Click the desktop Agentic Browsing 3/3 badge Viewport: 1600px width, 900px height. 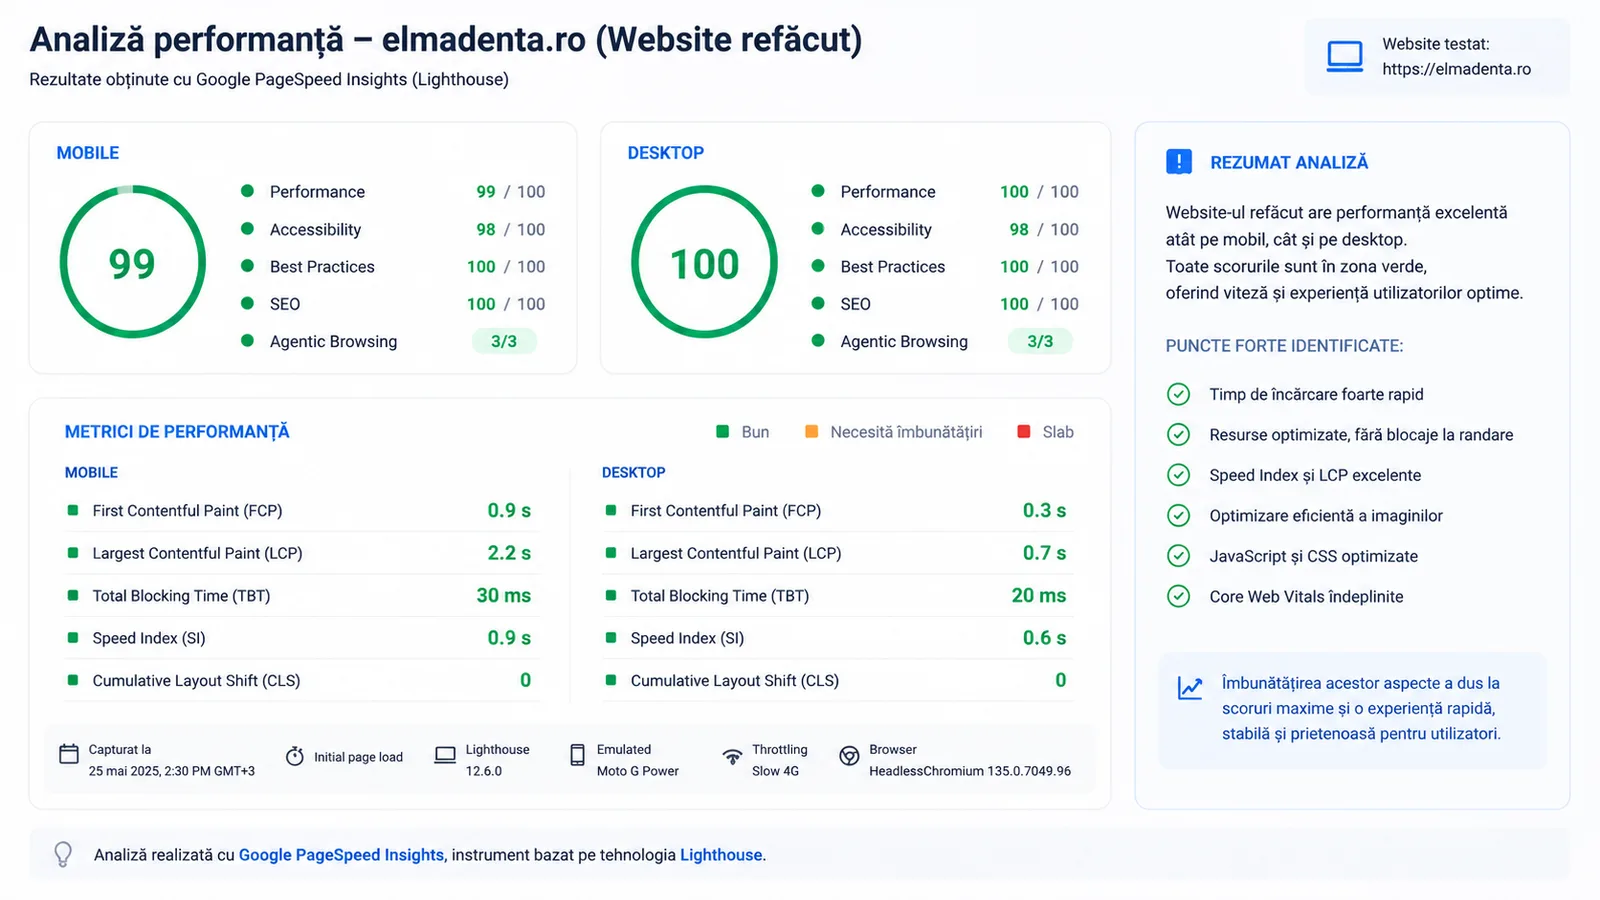tap(1040, 341)
